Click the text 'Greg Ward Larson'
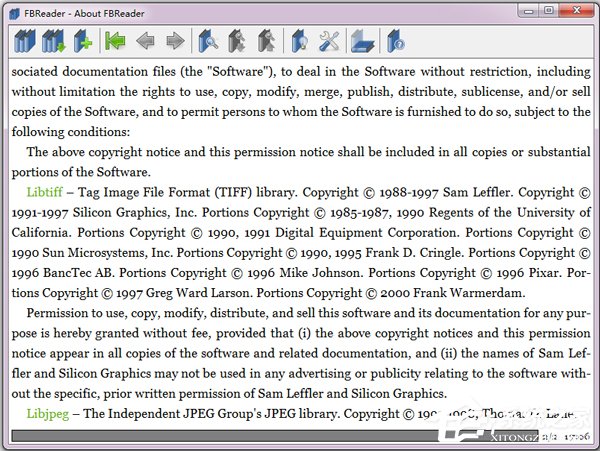This screenshot has width=600, height=451. pos(198,293)
